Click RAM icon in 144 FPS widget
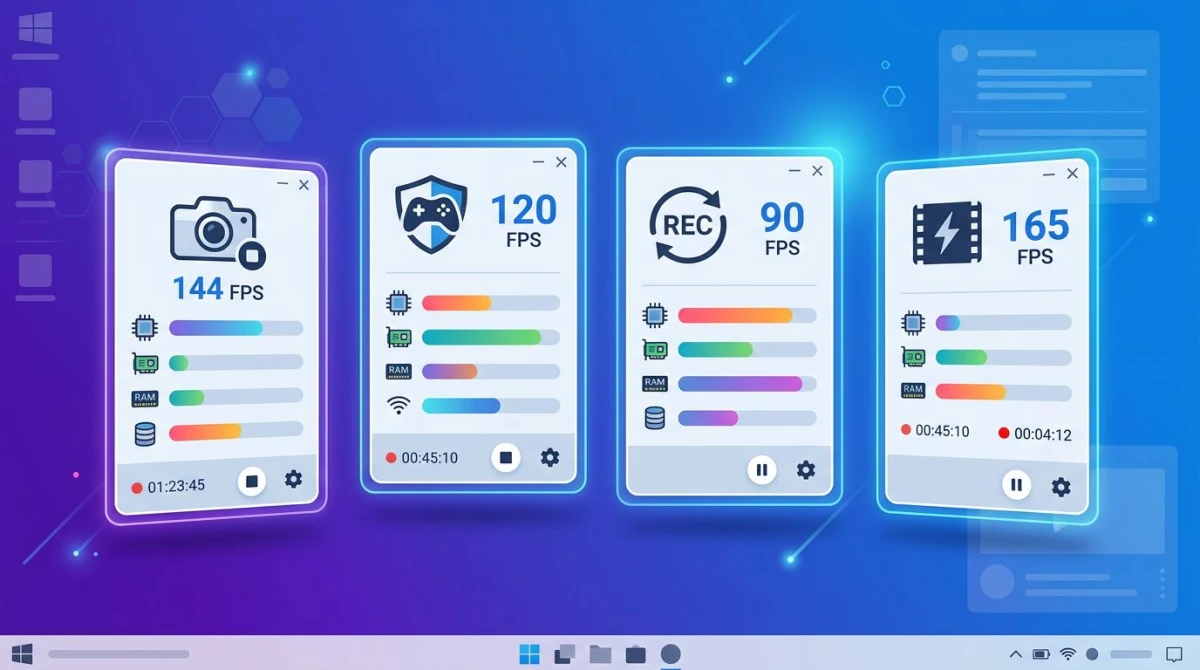 point(145,398)
